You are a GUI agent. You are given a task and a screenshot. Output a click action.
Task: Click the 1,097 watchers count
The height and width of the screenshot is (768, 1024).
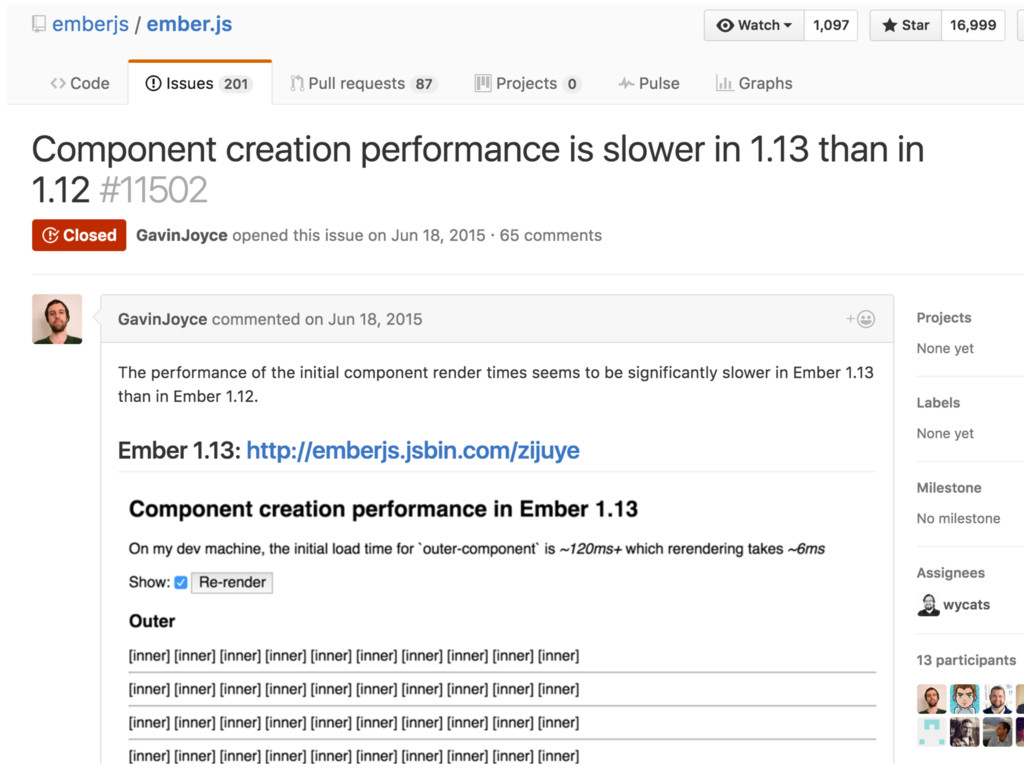pyautogui.click(x=830, y=25)
